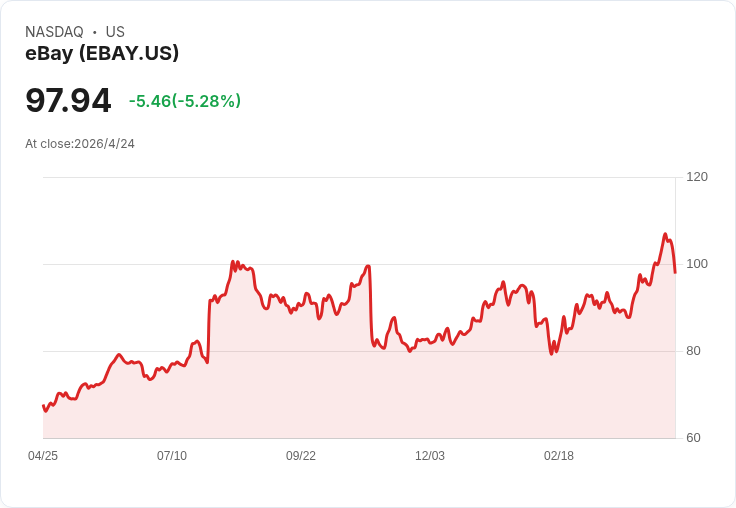Viewport: 736px width, 508px height.
Task: Click the 120 y-axis label
Action: coord(697,177)
